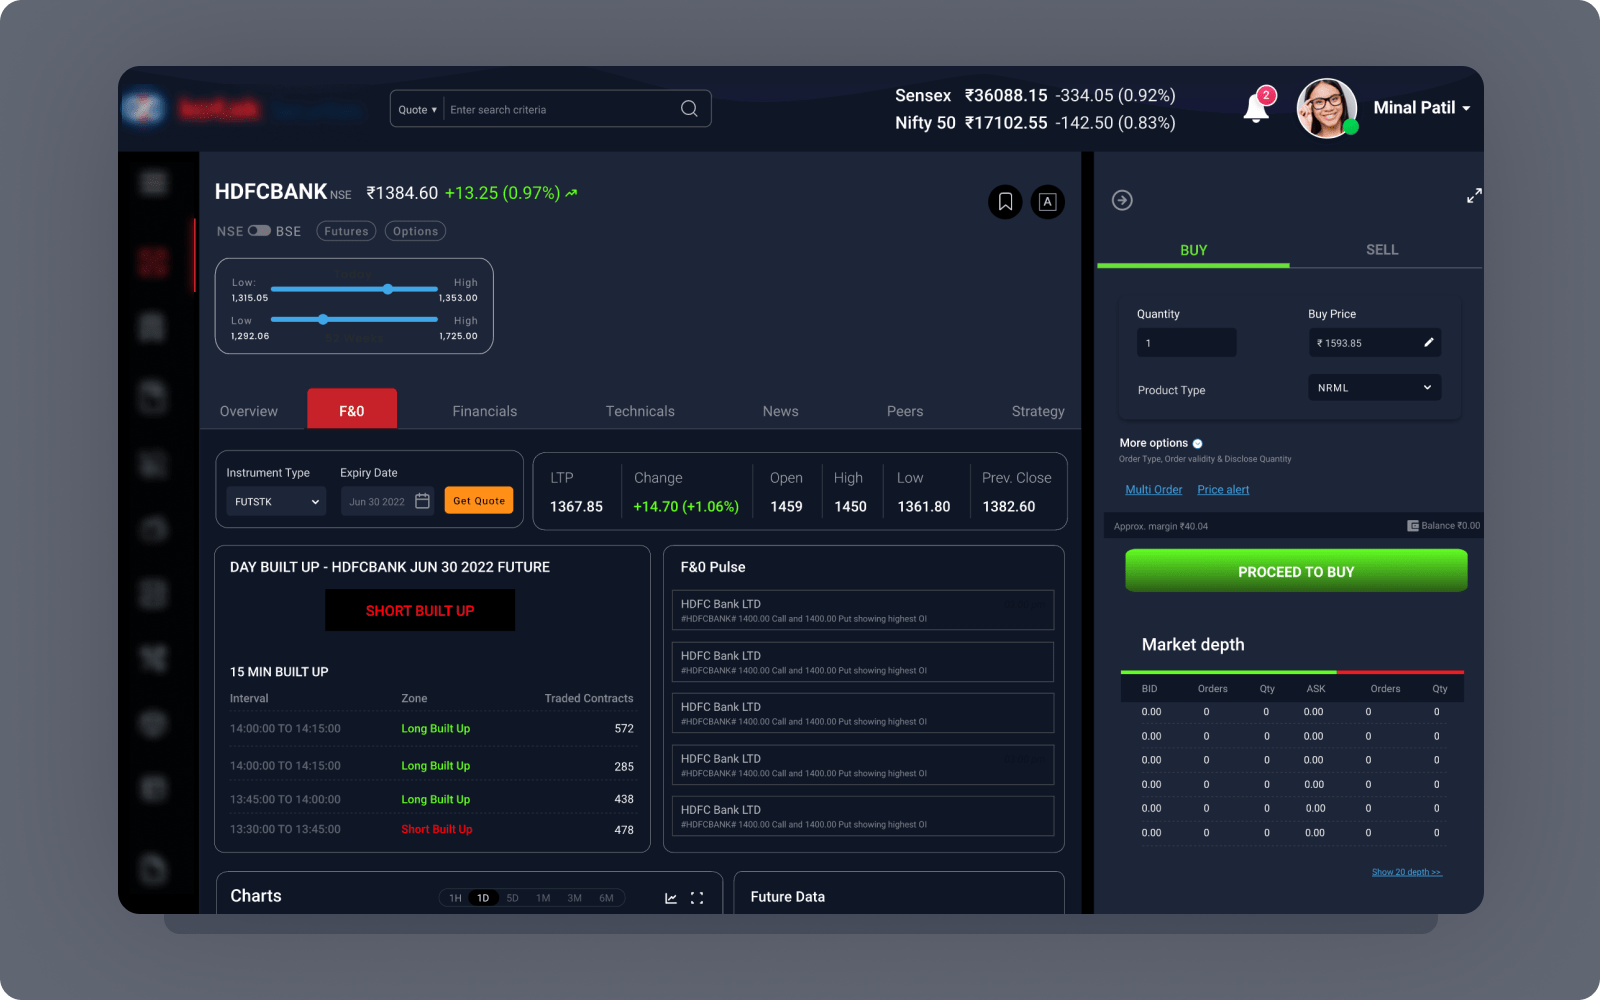Click the Prev. Close value 1382.60
This screenshot has width=1600, height=1000.
pyautogui.click(x=1008, y=507)
